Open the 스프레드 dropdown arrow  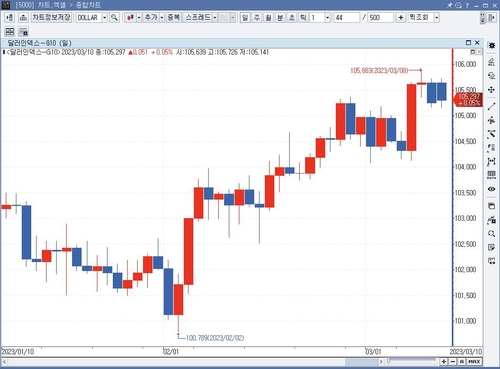[x=215, y=17]
